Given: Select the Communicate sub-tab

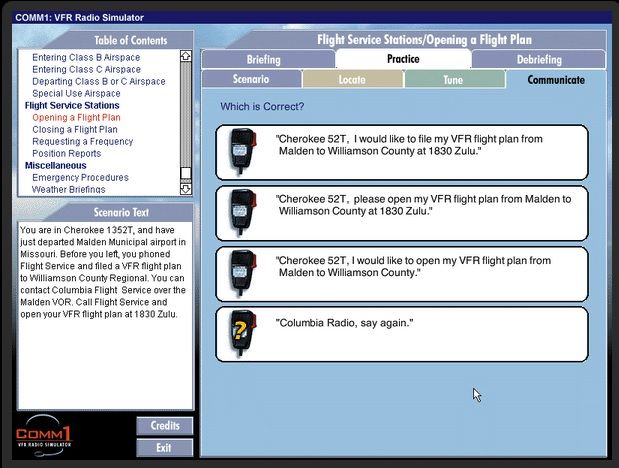Looking at the screenshot, I should (x=556, y=79).
